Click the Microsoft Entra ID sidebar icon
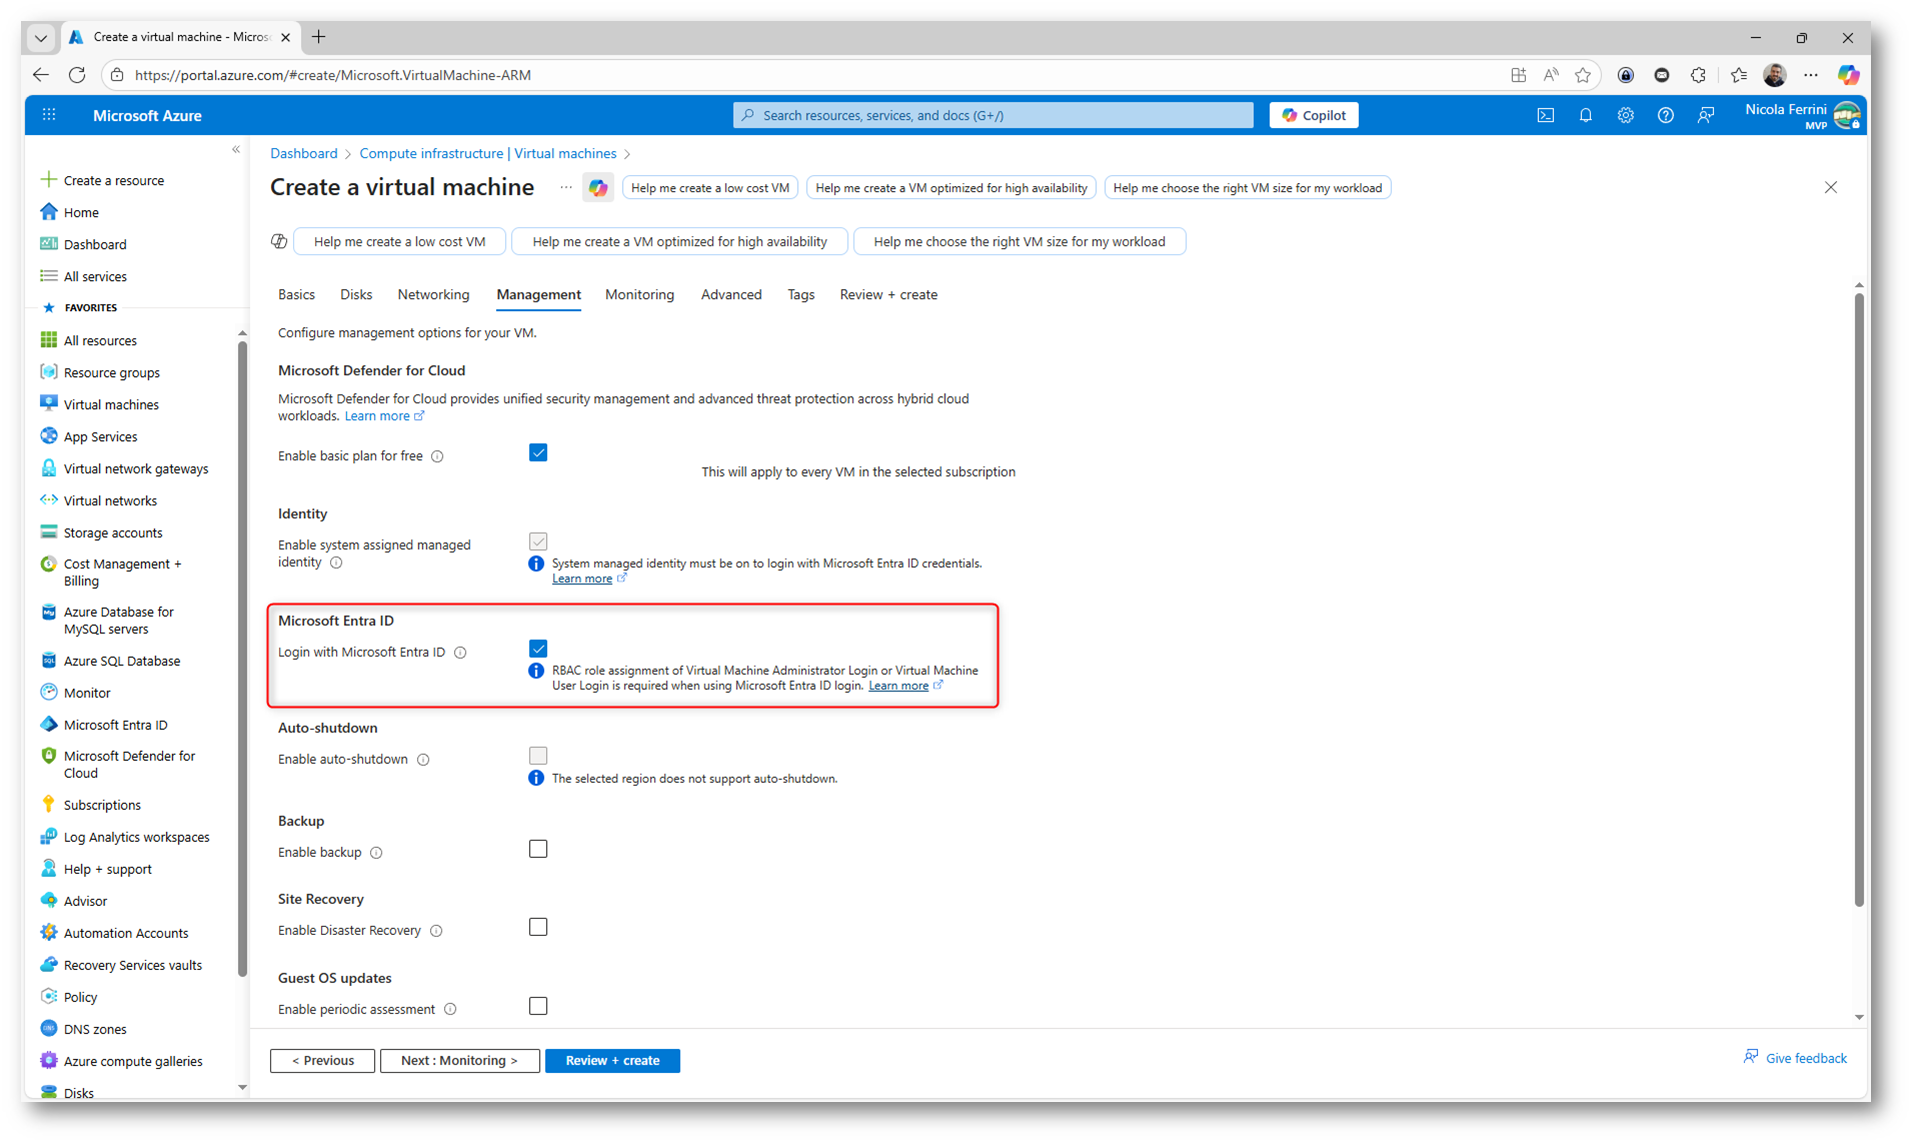The image size is (1913, 1144). click(x=48, y=724)
